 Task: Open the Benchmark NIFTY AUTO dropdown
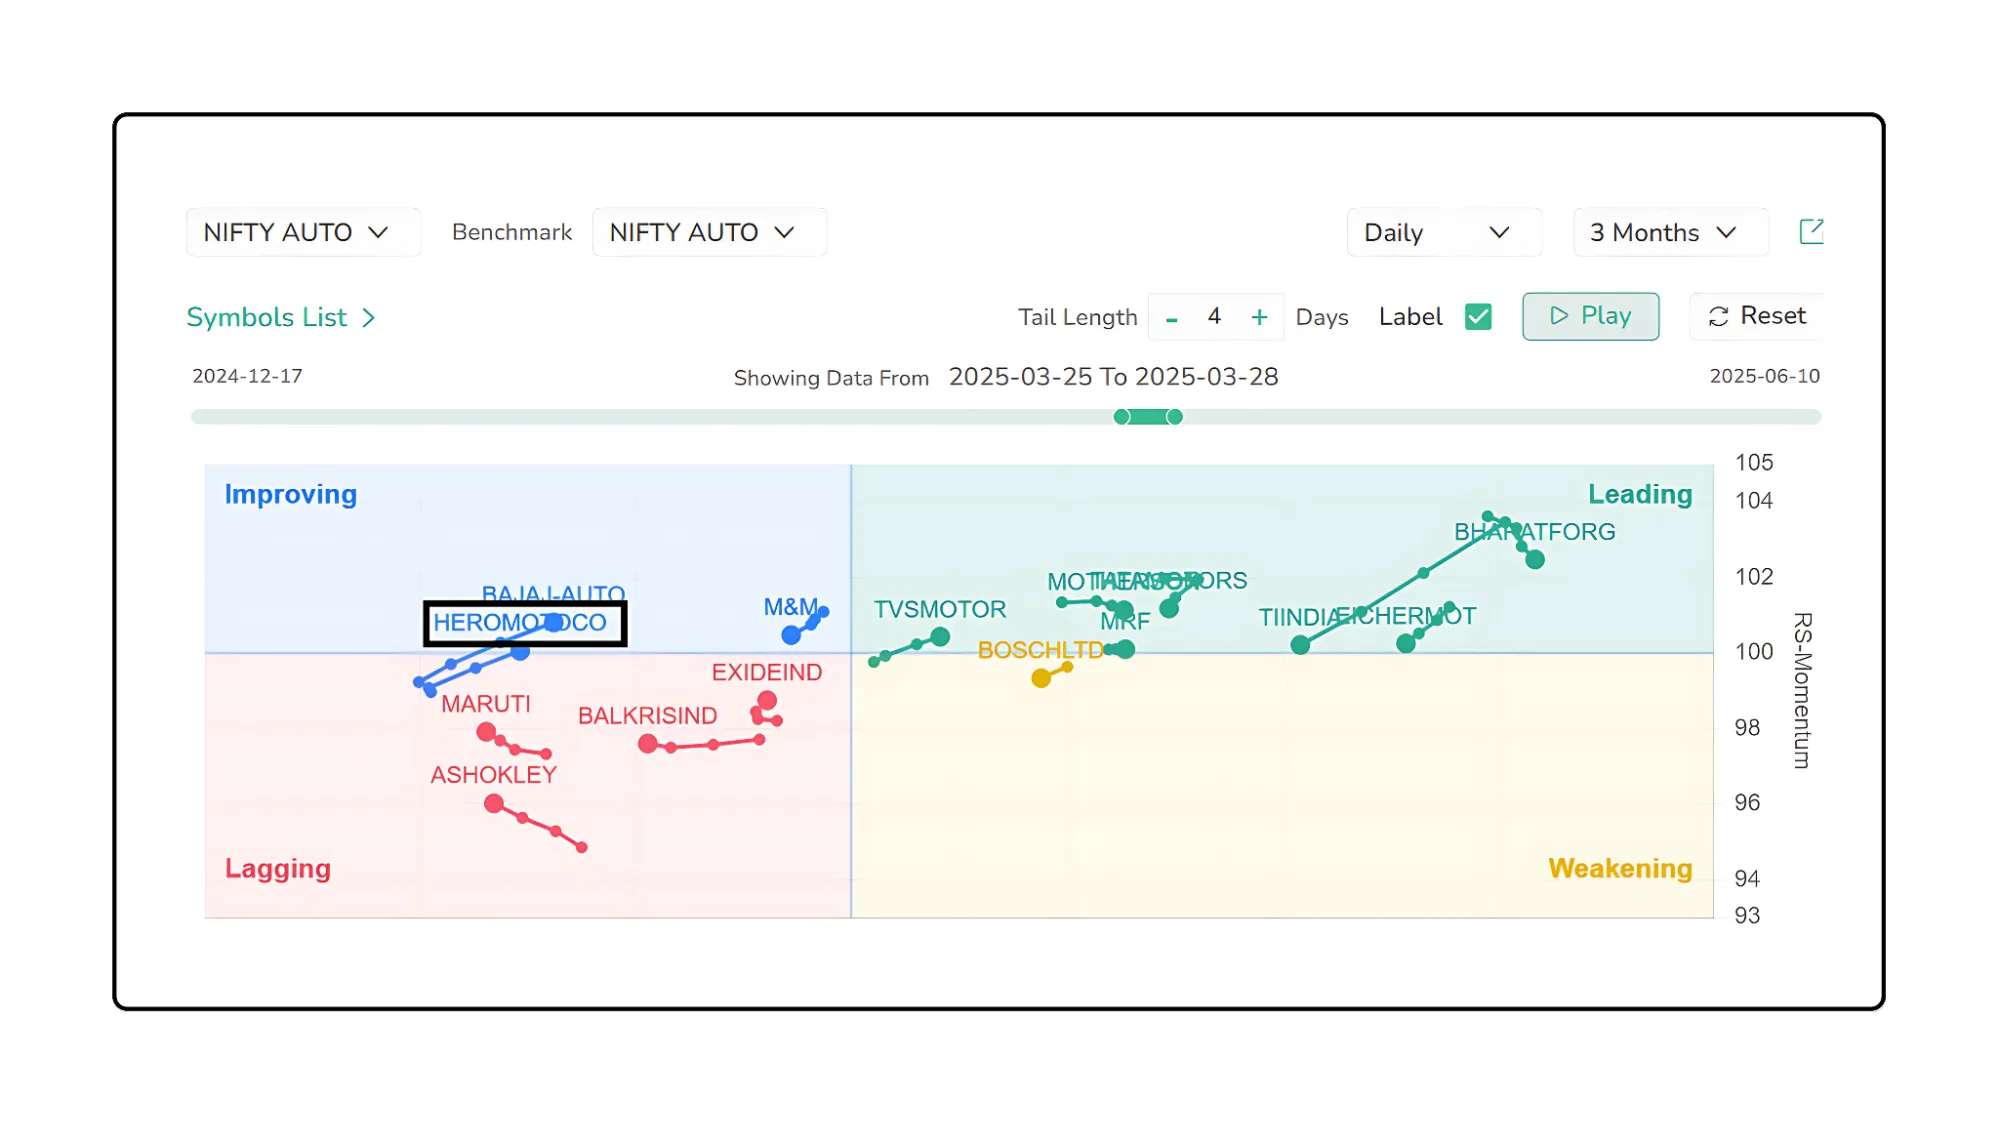(x=702, y=233)
